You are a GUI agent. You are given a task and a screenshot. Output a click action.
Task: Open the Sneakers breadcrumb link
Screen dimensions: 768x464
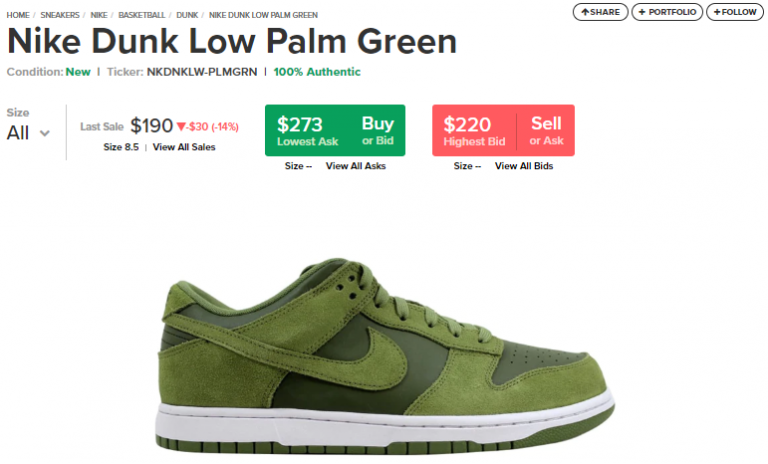tap(60, 15)
